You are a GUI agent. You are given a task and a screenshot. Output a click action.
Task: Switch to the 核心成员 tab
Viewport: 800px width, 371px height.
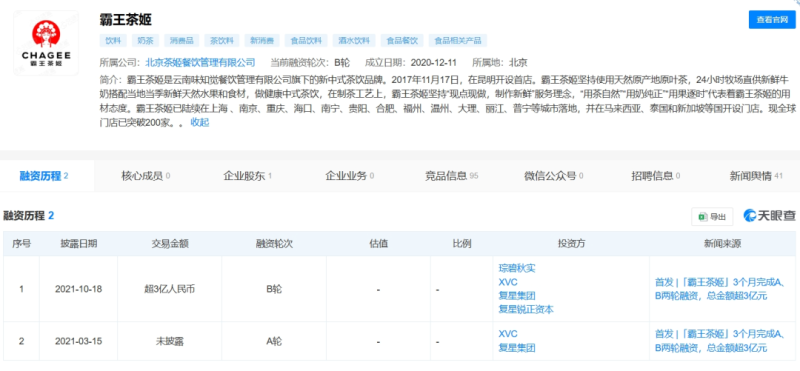coord(145,176)
